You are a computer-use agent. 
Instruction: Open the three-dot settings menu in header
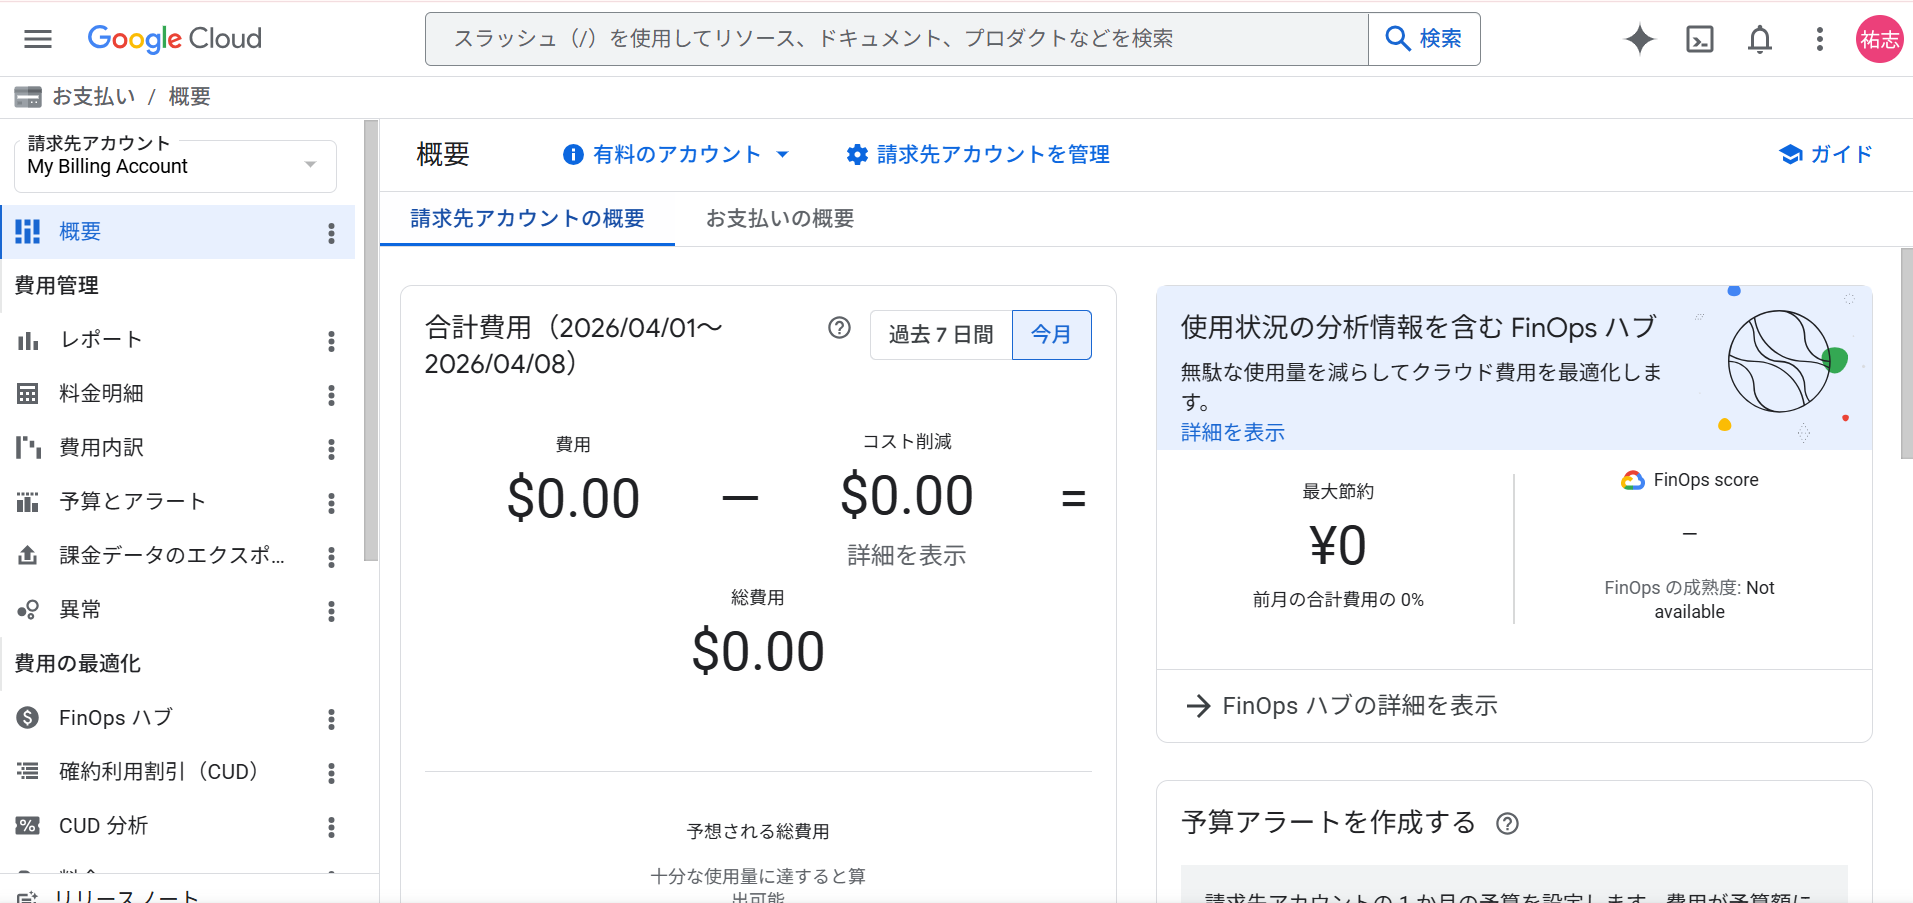(1819, 39)
